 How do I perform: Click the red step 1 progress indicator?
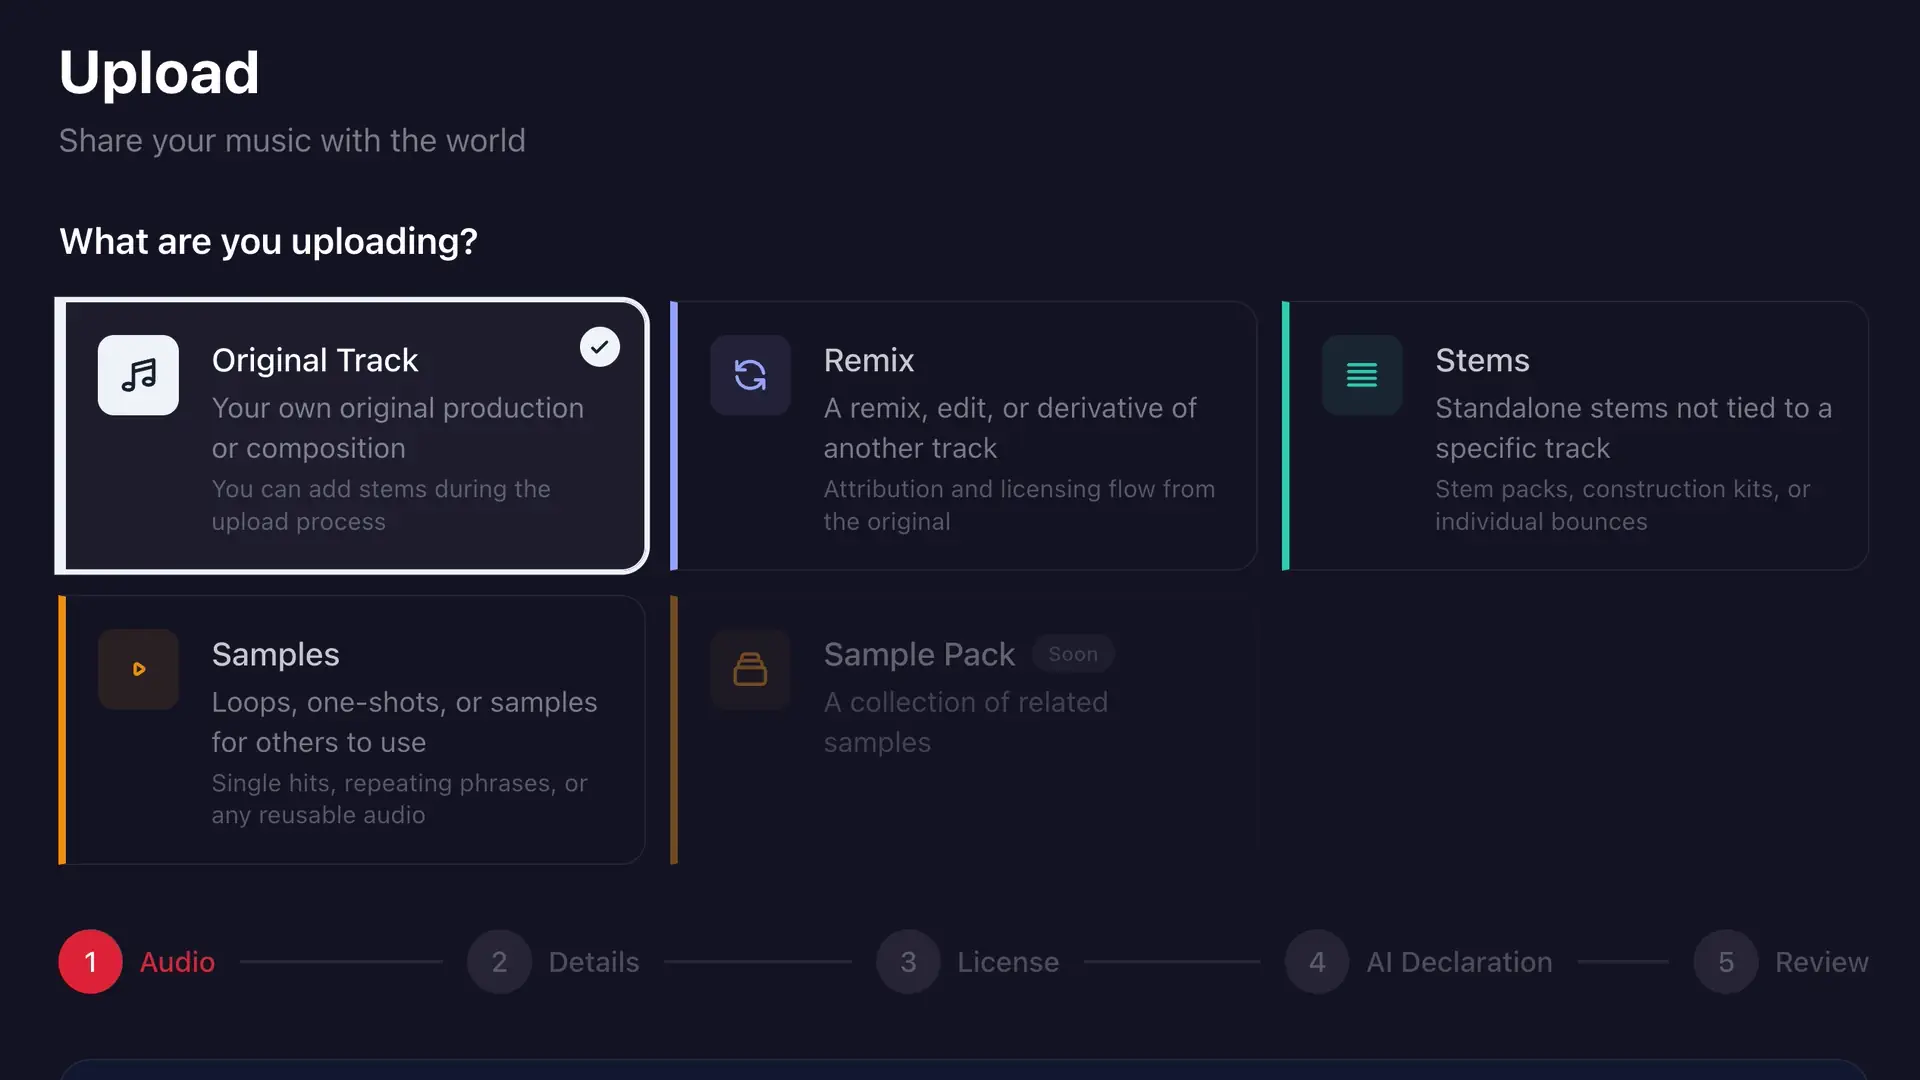(x=89, y=961)
